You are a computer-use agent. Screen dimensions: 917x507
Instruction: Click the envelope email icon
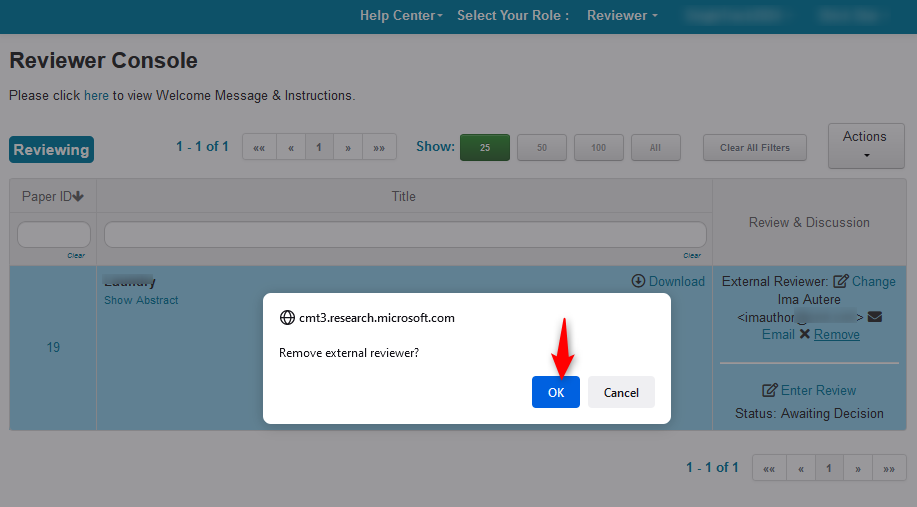click(875, 317)
